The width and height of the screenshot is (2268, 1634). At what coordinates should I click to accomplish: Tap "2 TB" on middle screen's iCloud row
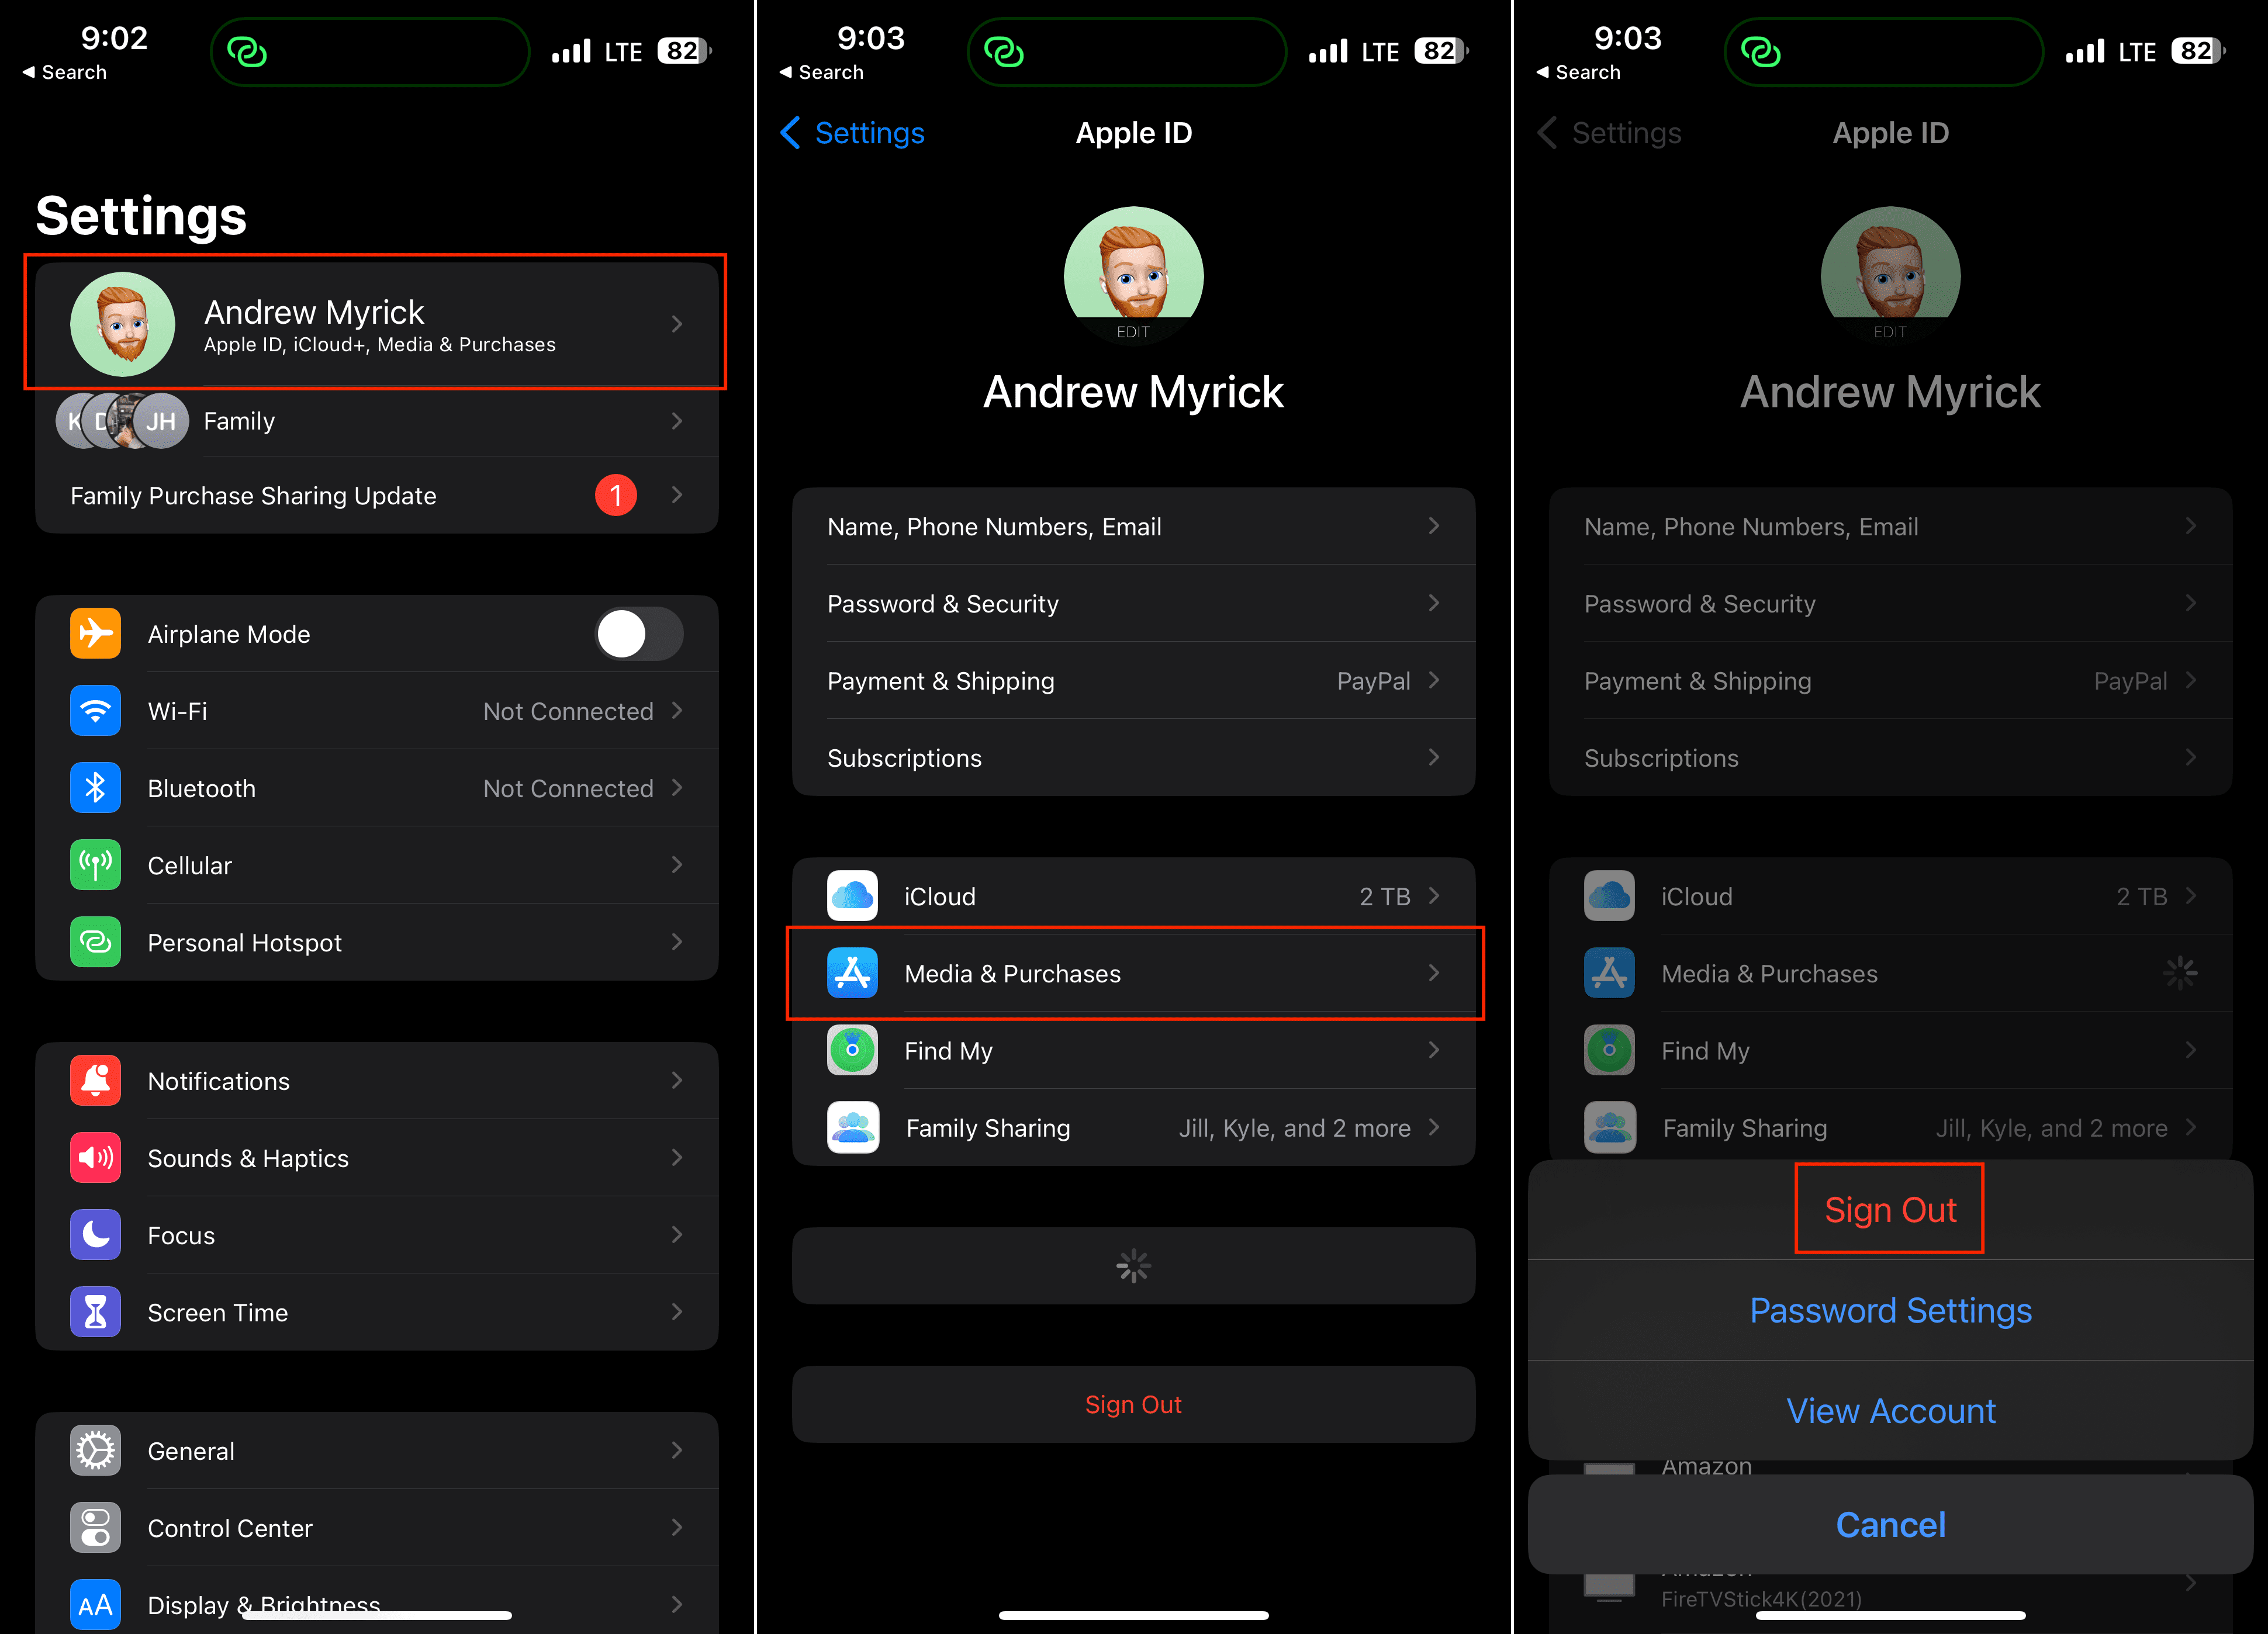[1384, 896]
